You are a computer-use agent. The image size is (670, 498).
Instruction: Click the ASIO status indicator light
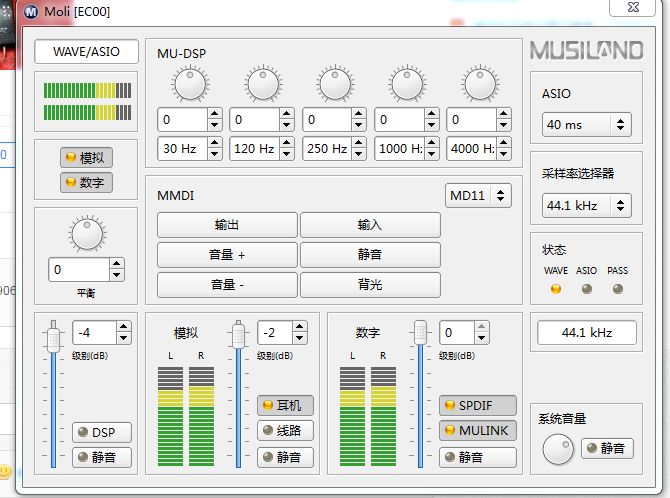pos(587,289)
